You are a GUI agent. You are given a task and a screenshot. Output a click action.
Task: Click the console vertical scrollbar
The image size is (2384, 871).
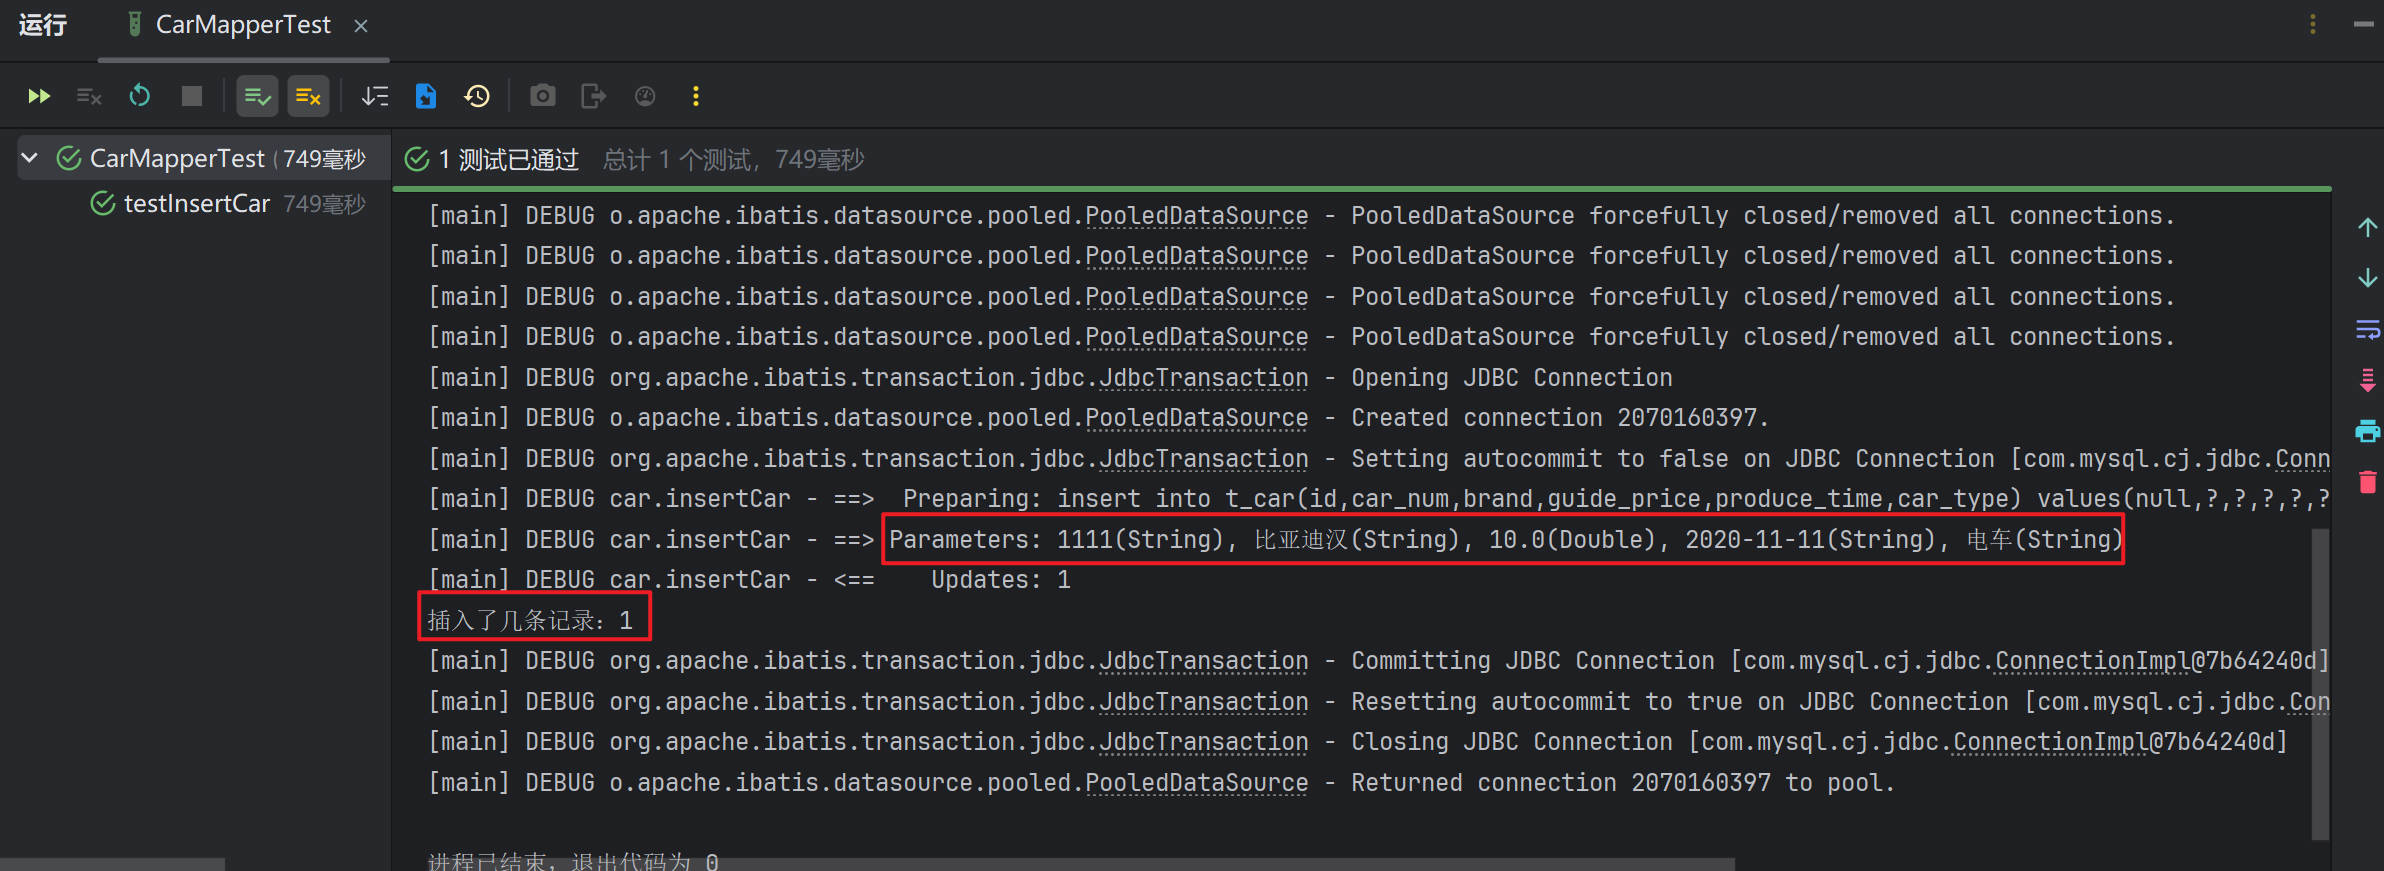coord(2320,680)
